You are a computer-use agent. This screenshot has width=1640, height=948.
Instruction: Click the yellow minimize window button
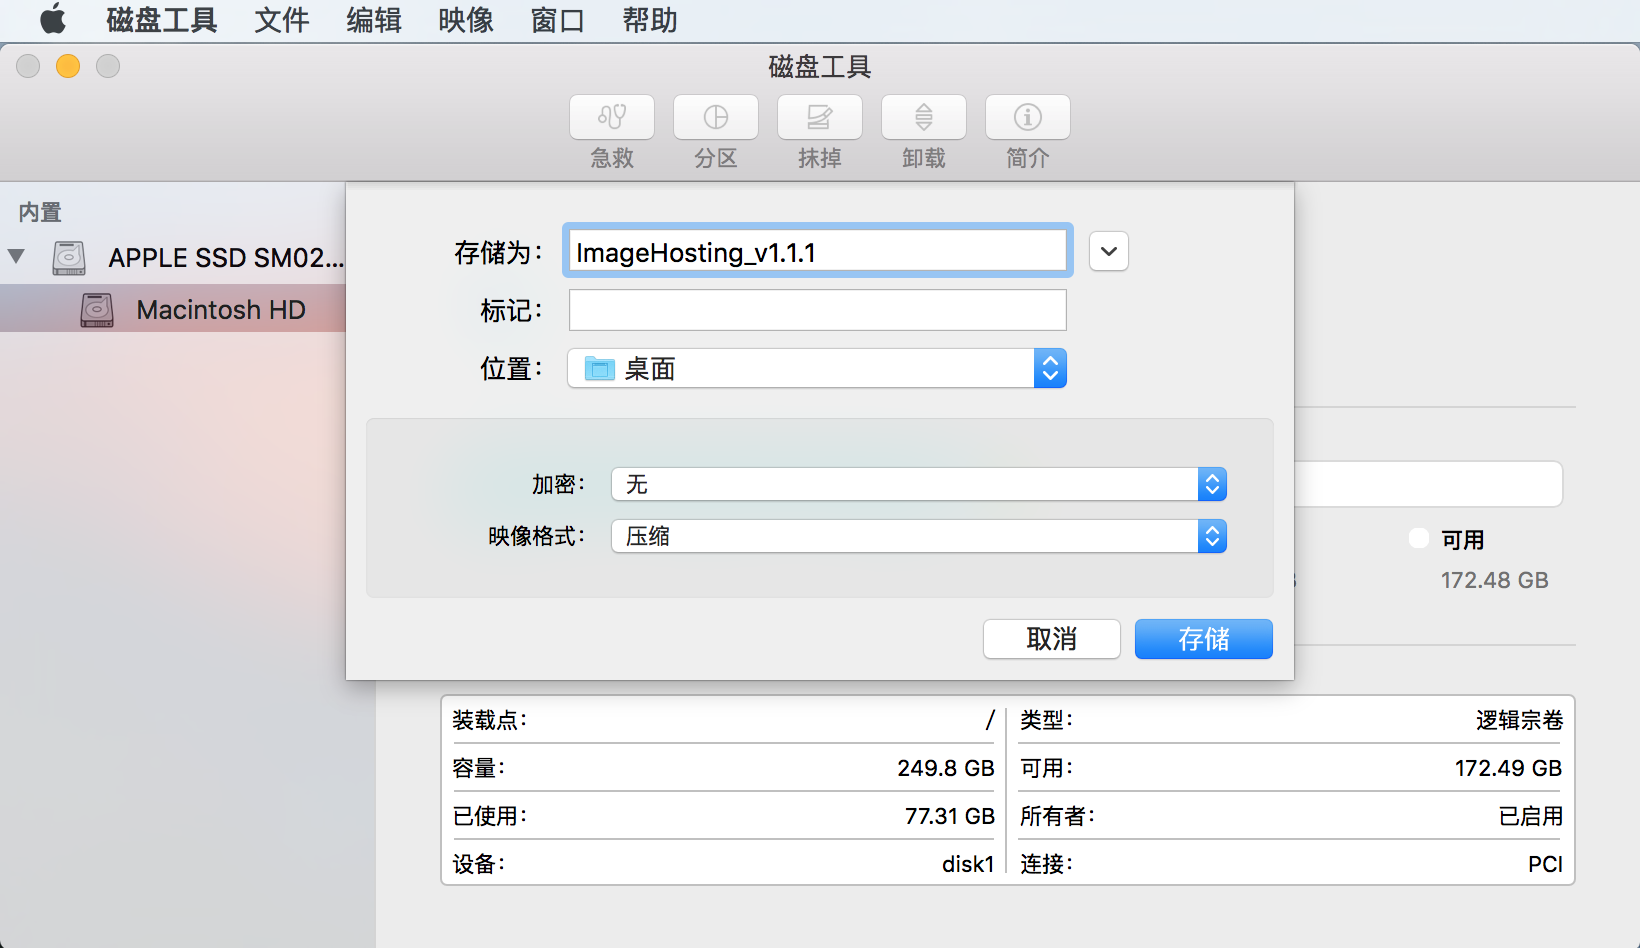68,66
